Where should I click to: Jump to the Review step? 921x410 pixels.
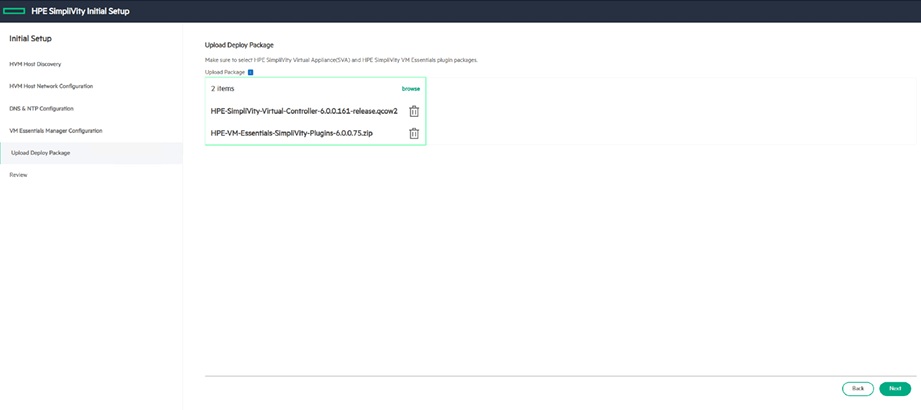[x=18, y=175]
